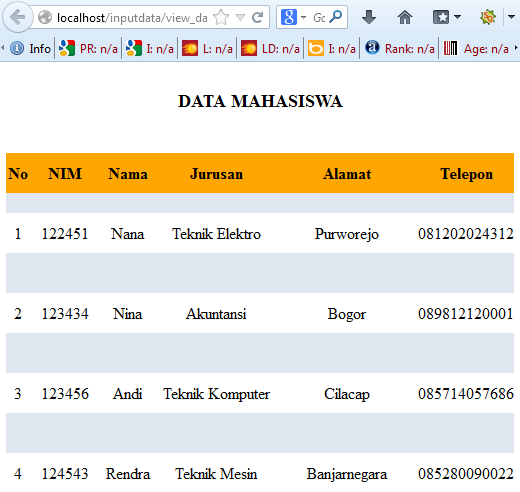Click the Jurusan column header
This screenshot has width=520, height=492.
(x=216, y=174)
